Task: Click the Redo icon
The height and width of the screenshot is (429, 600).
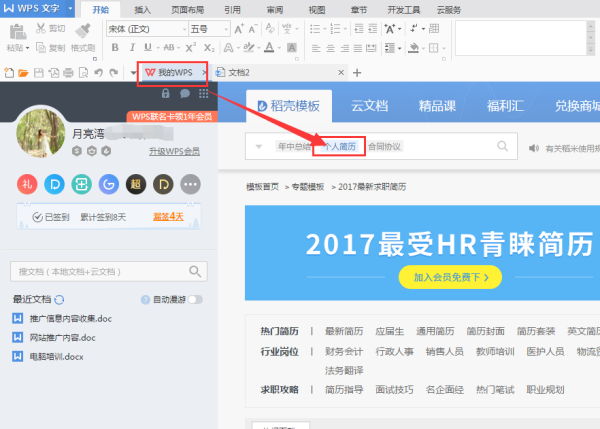Action: (114, 73)
